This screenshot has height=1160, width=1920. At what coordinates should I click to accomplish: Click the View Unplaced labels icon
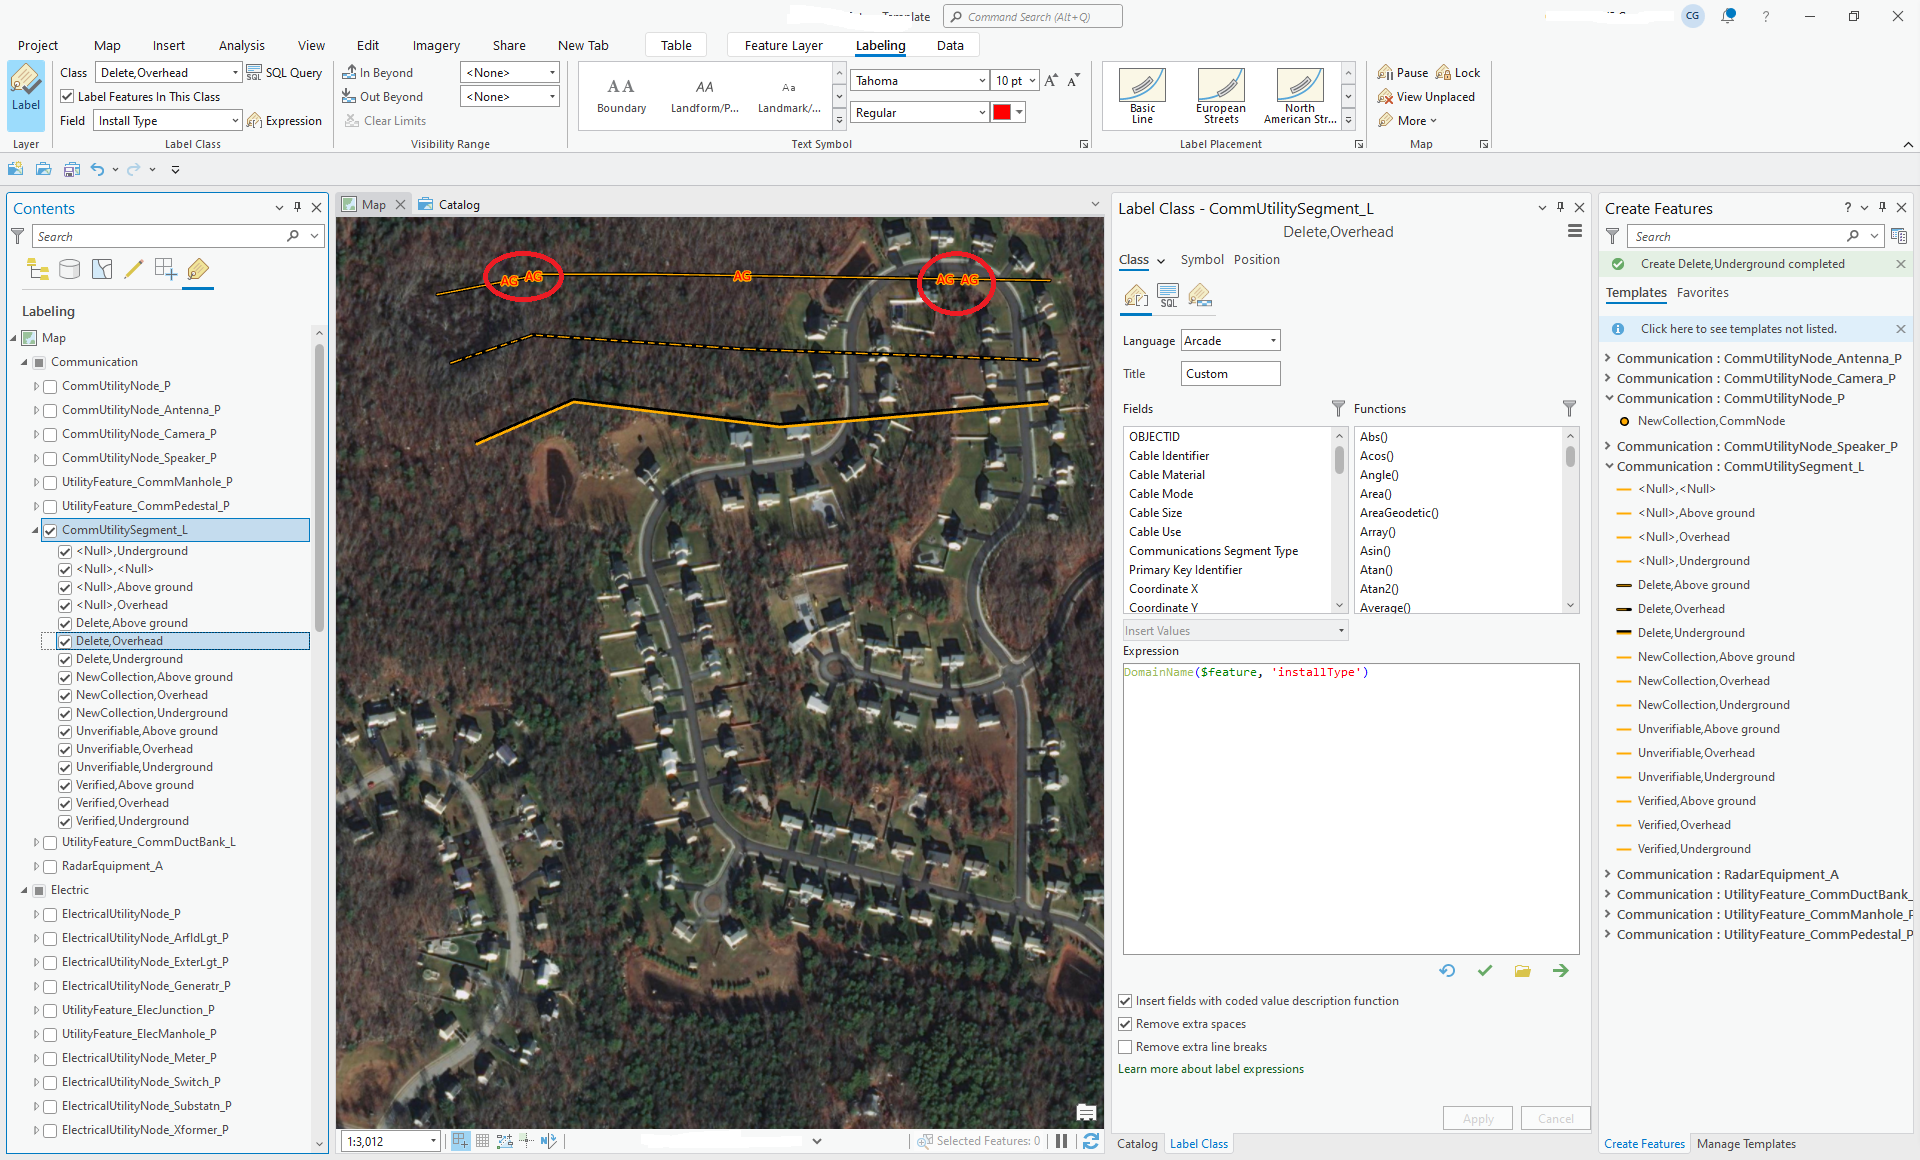coord(1385,97)
